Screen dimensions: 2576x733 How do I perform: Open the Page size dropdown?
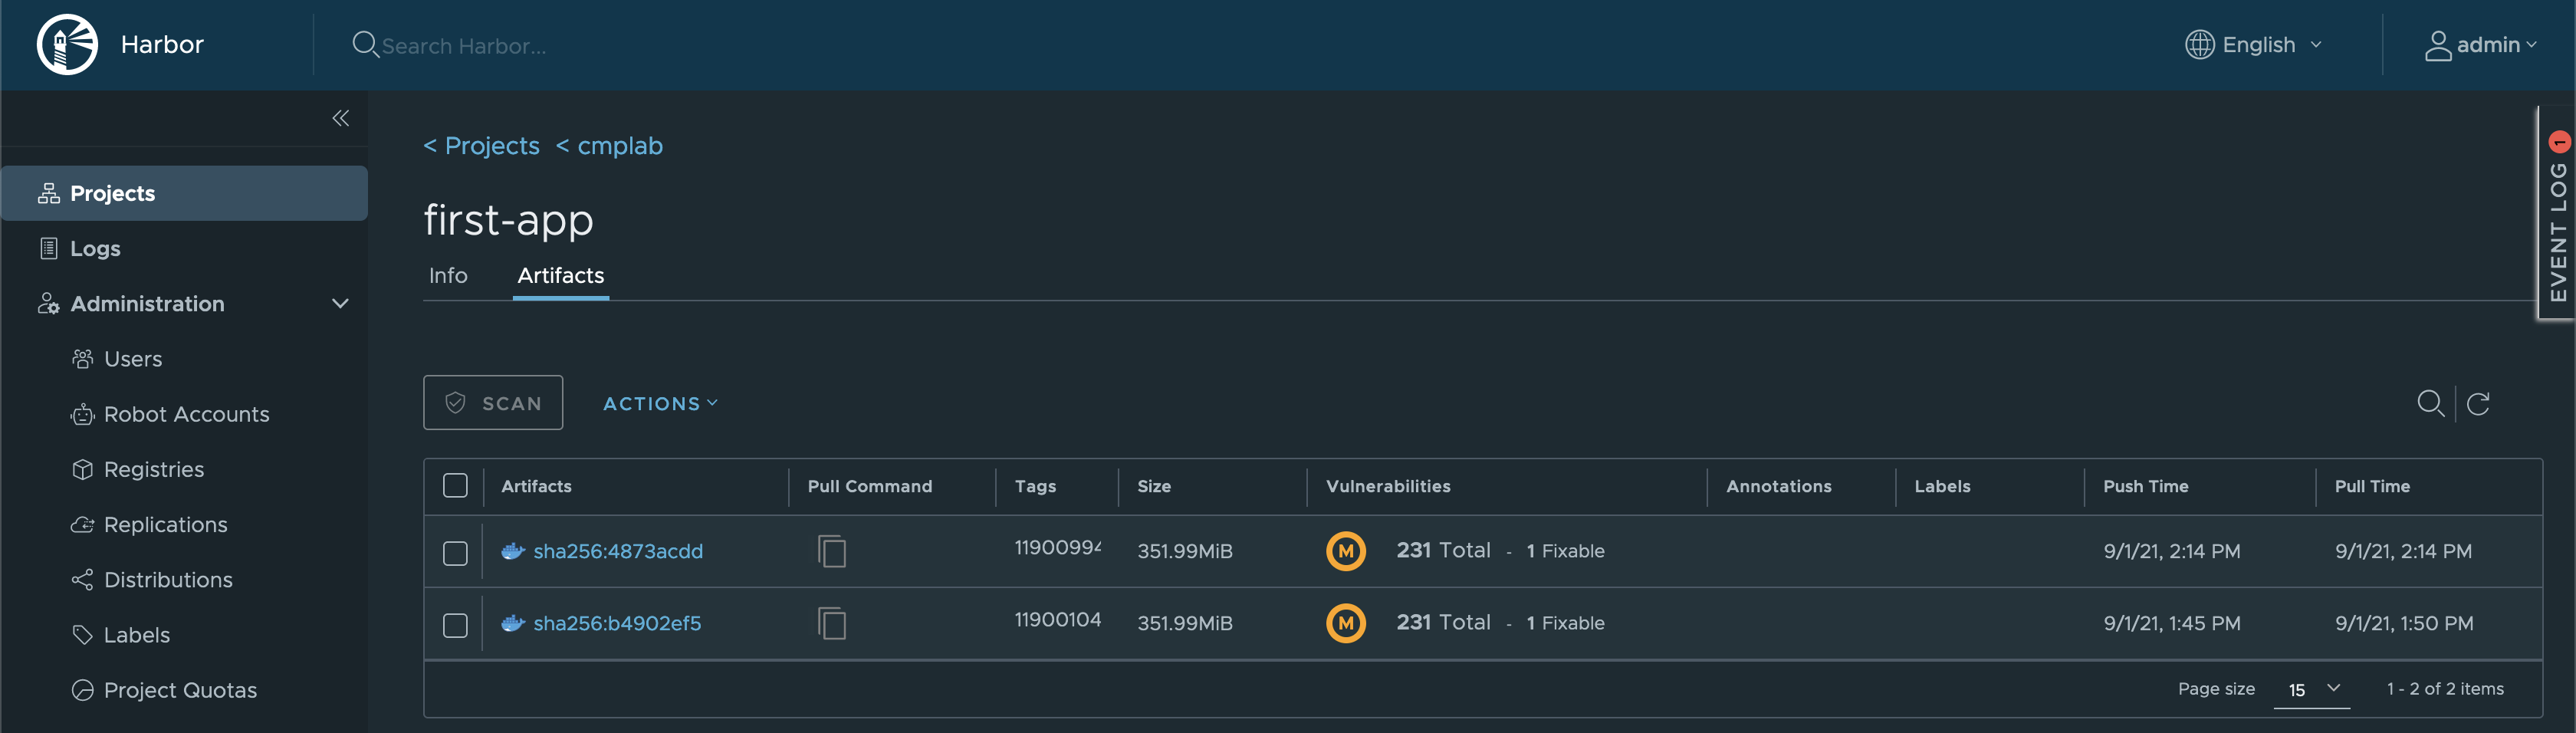[x=2312, y=689]
